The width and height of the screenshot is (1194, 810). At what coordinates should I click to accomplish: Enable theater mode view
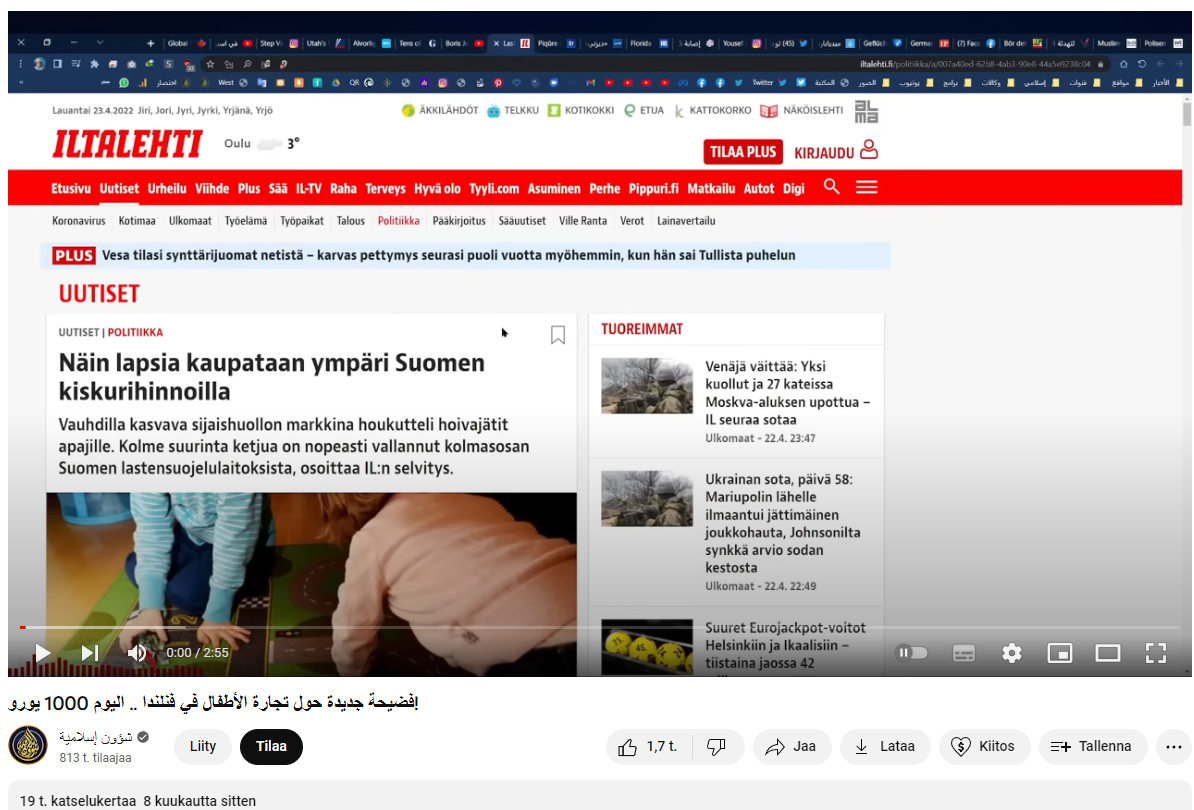tap(1107, 652)
